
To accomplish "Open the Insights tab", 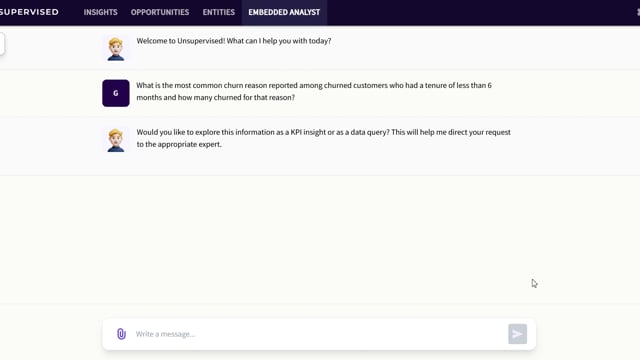I will 100,12.
